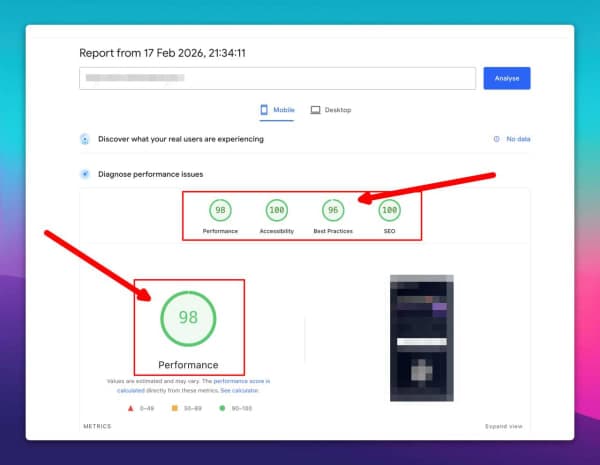Switch to the Mobile tab
Viewport: 600px width, 465px height.
click(x=277, y=110)
